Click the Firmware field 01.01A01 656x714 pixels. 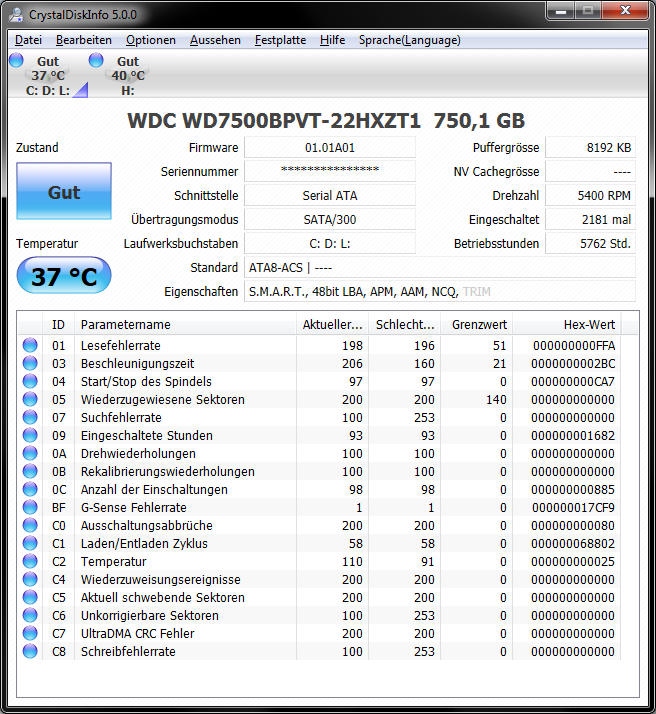pyautogui.click(x=330, y=148)
